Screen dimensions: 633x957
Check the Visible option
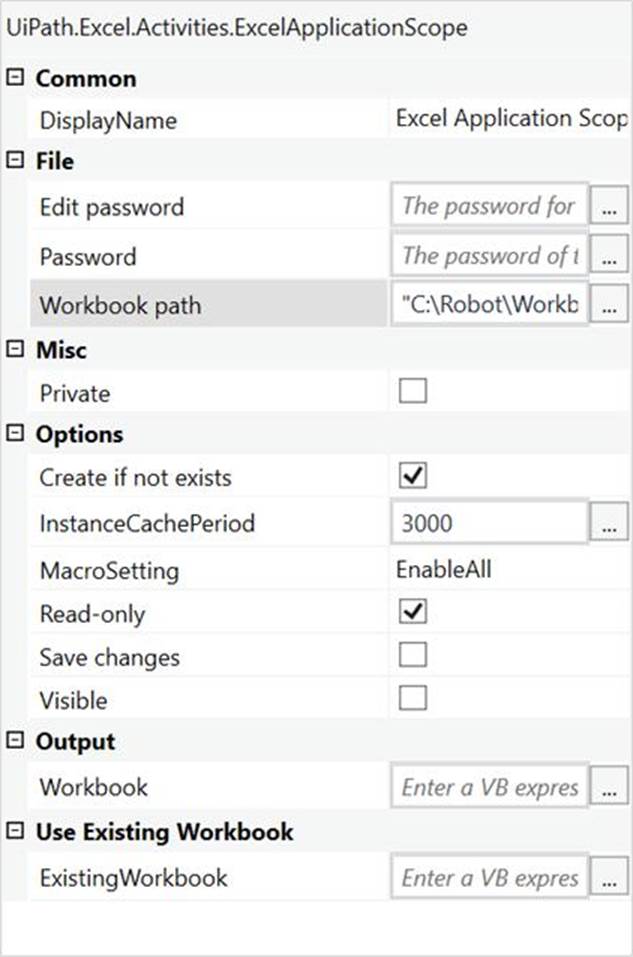[x=413, y=698]
